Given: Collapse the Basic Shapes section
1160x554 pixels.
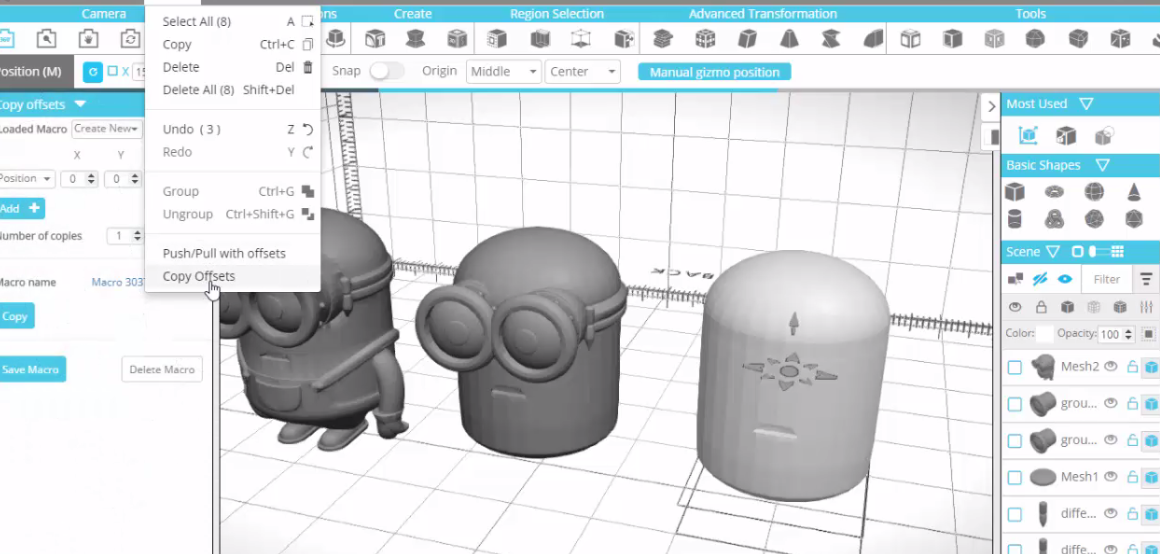Looking at the screenshot, I should [1102, 165].
